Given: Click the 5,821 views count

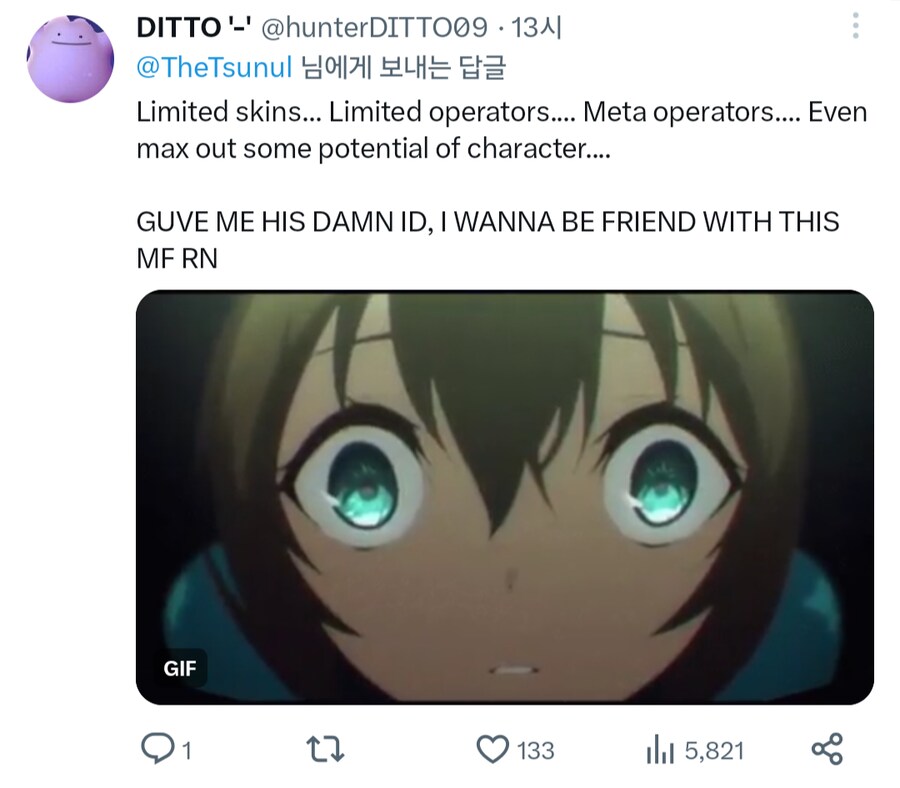Looking at the screenshot, I should coord(714,751).
